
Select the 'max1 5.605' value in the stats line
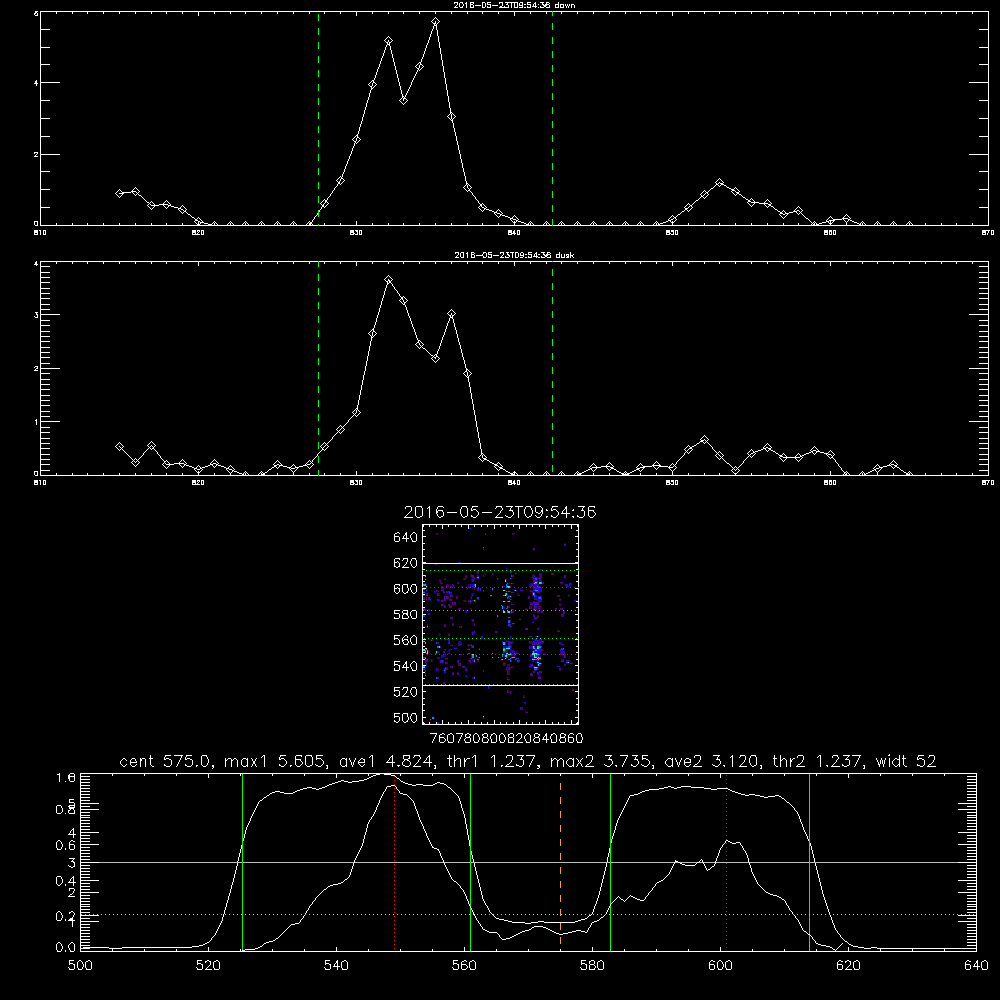coord(276,761)
